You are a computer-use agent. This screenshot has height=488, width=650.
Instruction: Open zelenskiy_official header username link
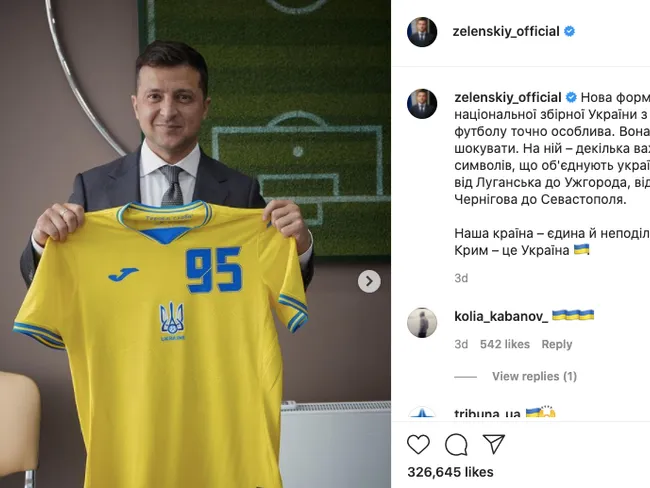point(506,31)
